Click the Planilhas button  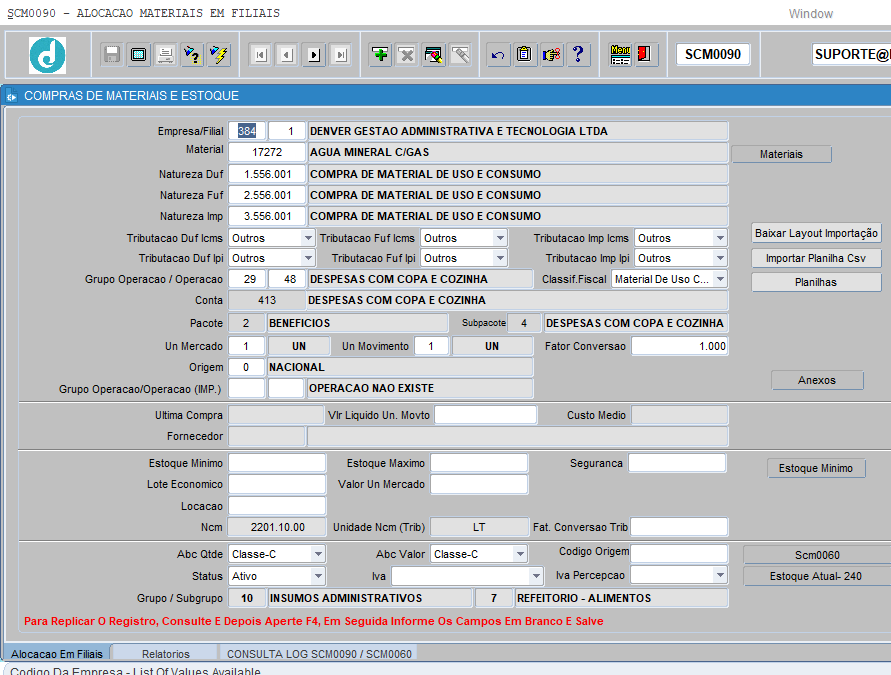click(816, 282)
